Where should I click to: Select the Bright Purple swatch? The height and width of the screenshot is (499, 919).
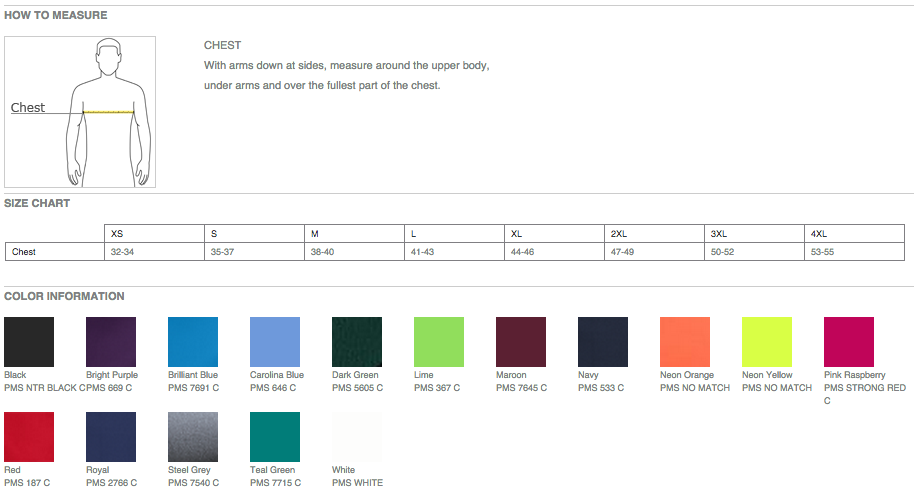click(111, 342)
